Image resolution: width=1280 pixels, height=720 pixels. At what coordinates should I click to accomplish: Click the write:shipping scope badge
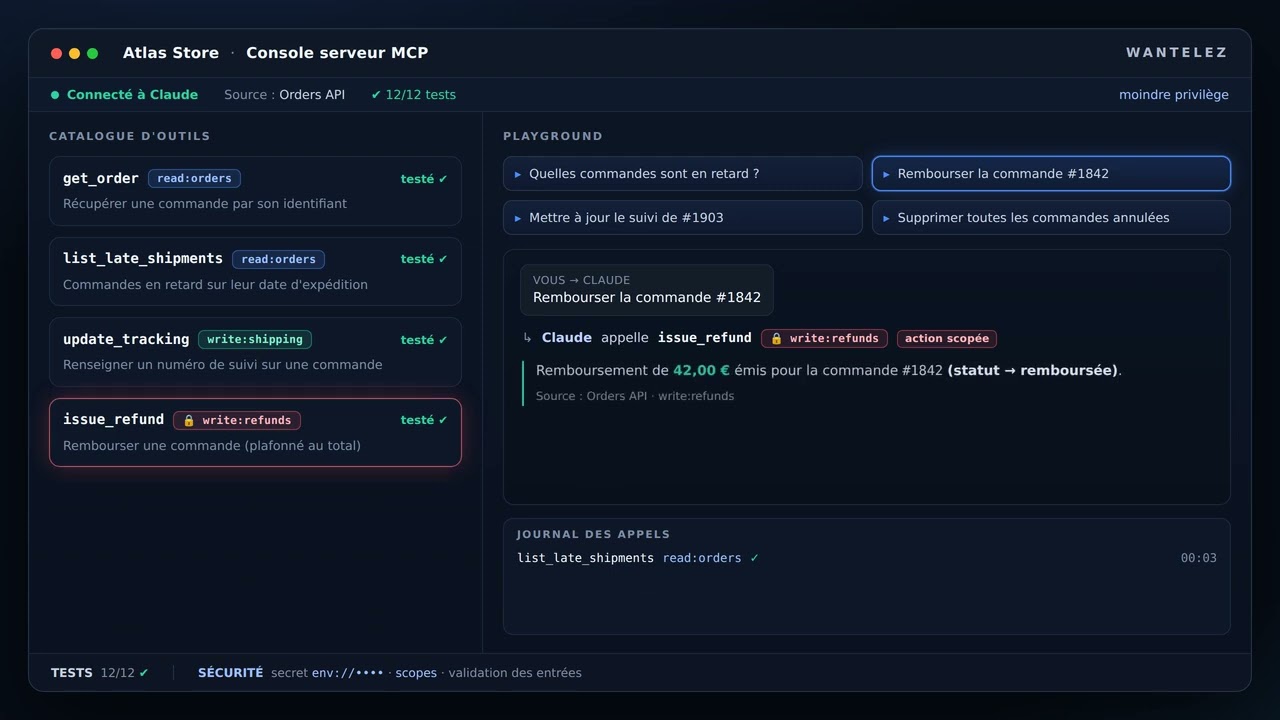click(255, 339)
